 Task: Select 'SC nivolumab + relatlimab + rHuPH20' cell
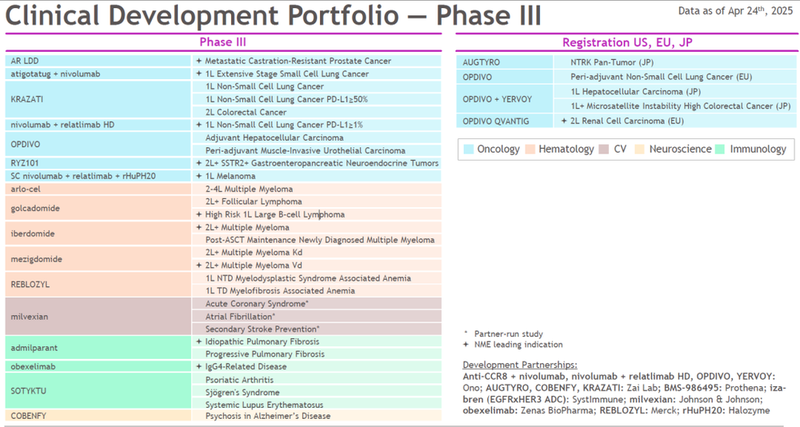tap(98, 176)
